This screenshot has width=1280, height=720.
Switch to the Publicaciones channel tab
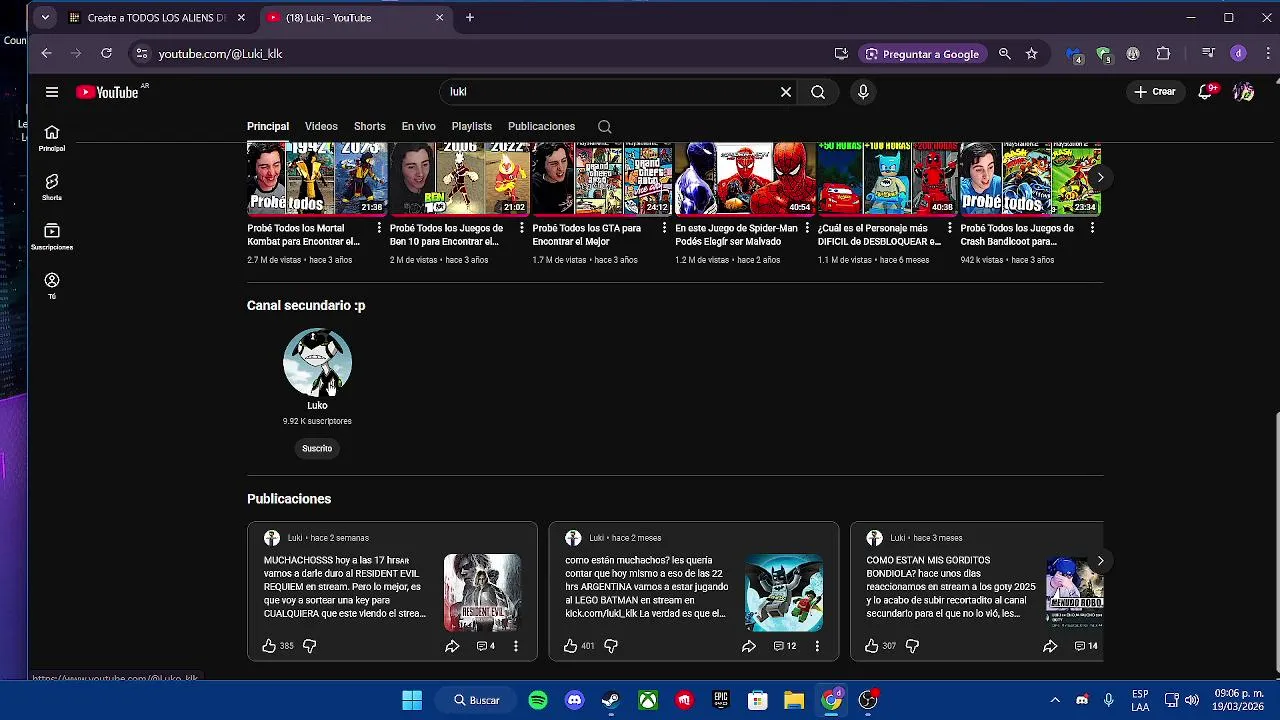[541, 126]
